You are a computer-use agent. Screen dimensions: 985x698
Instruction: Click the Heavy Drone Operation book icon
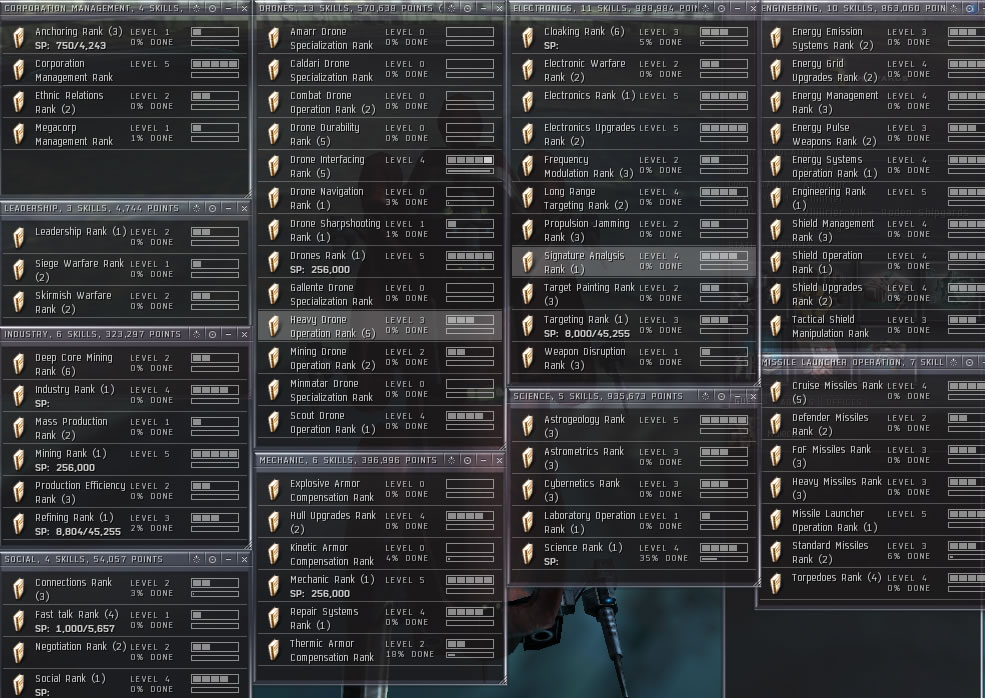(274, 326)
